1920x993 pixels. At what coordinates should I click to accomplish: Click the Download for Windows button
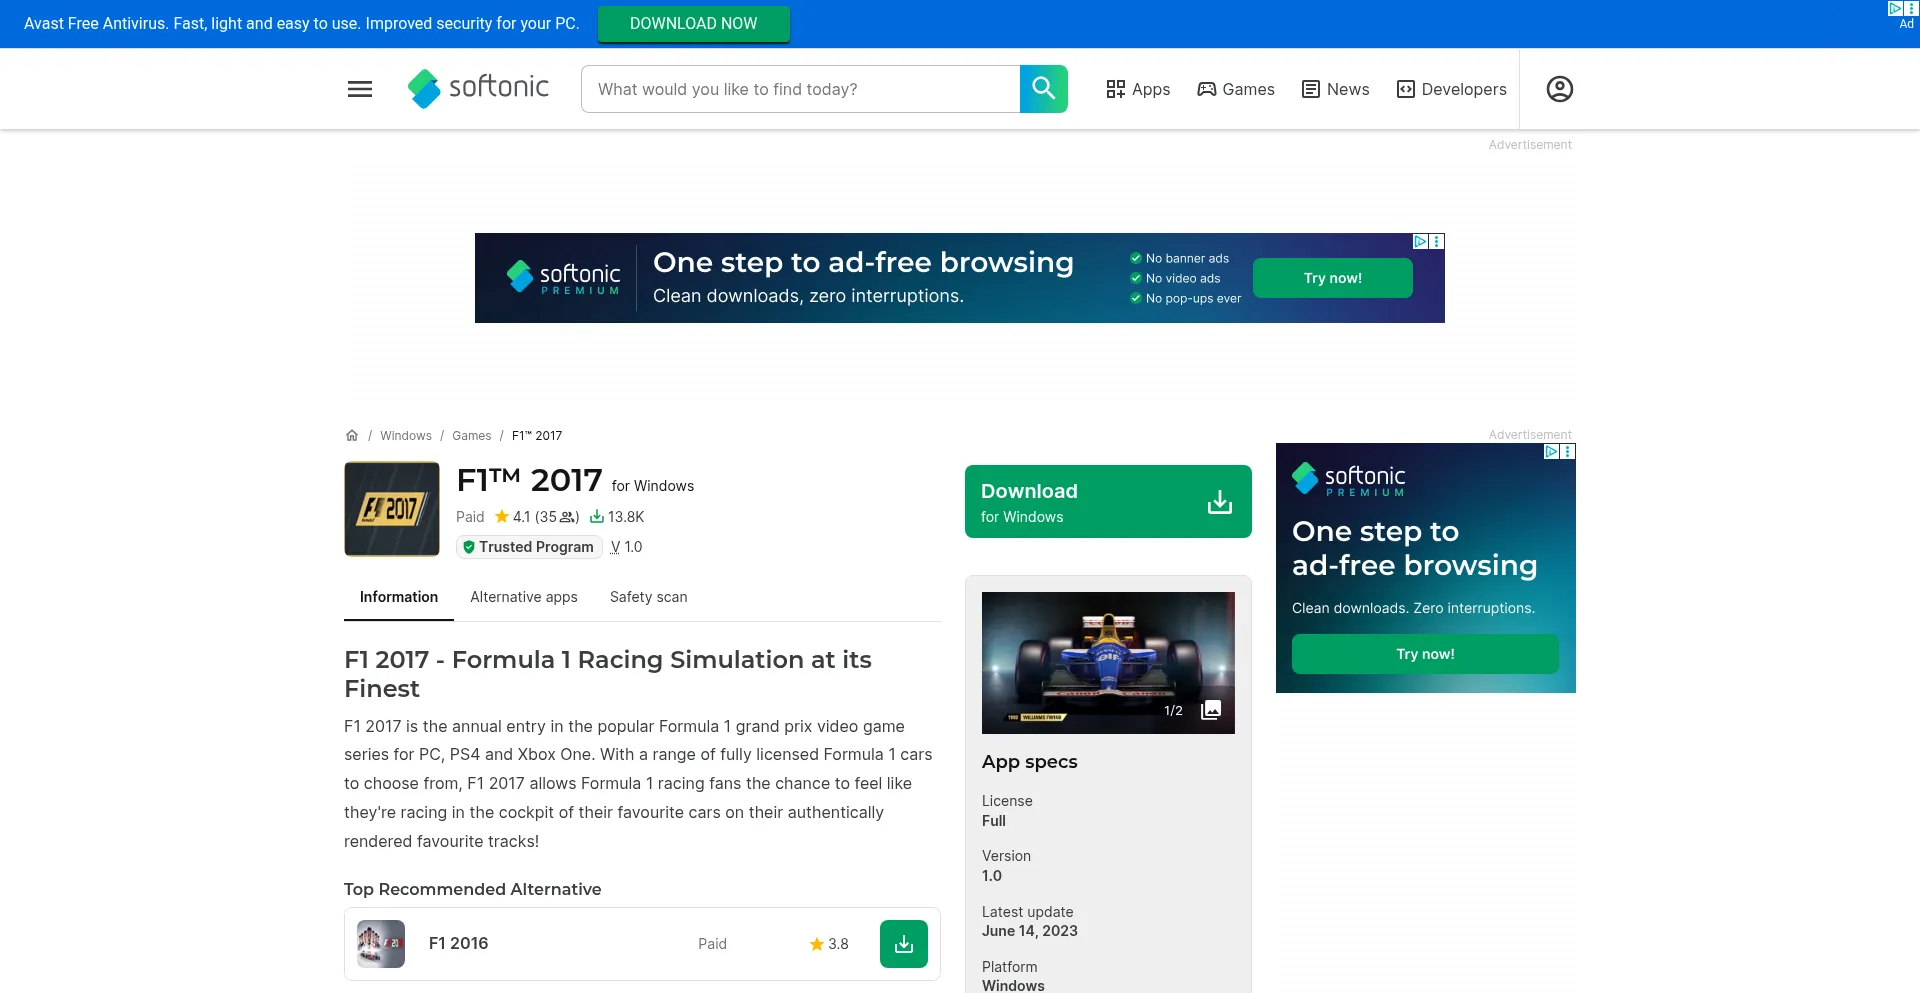pos(1108,501)
